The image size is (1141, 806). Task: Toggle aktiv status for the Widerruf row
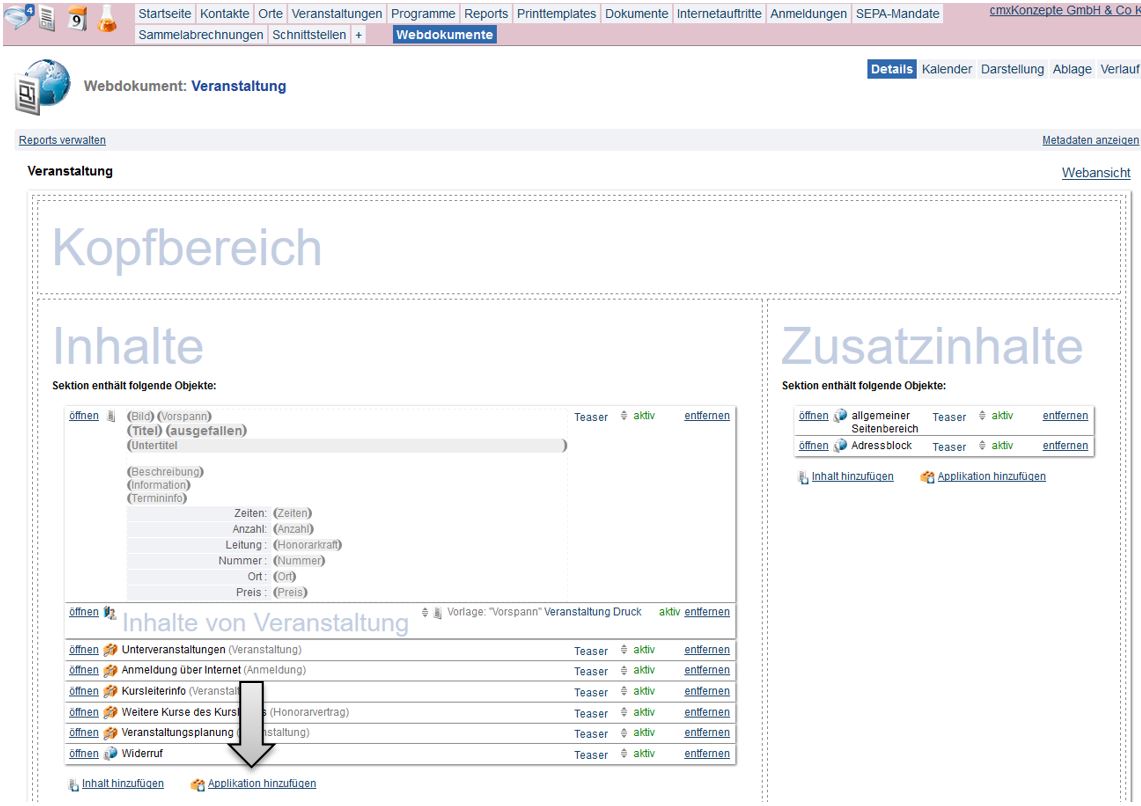point(643,754)
